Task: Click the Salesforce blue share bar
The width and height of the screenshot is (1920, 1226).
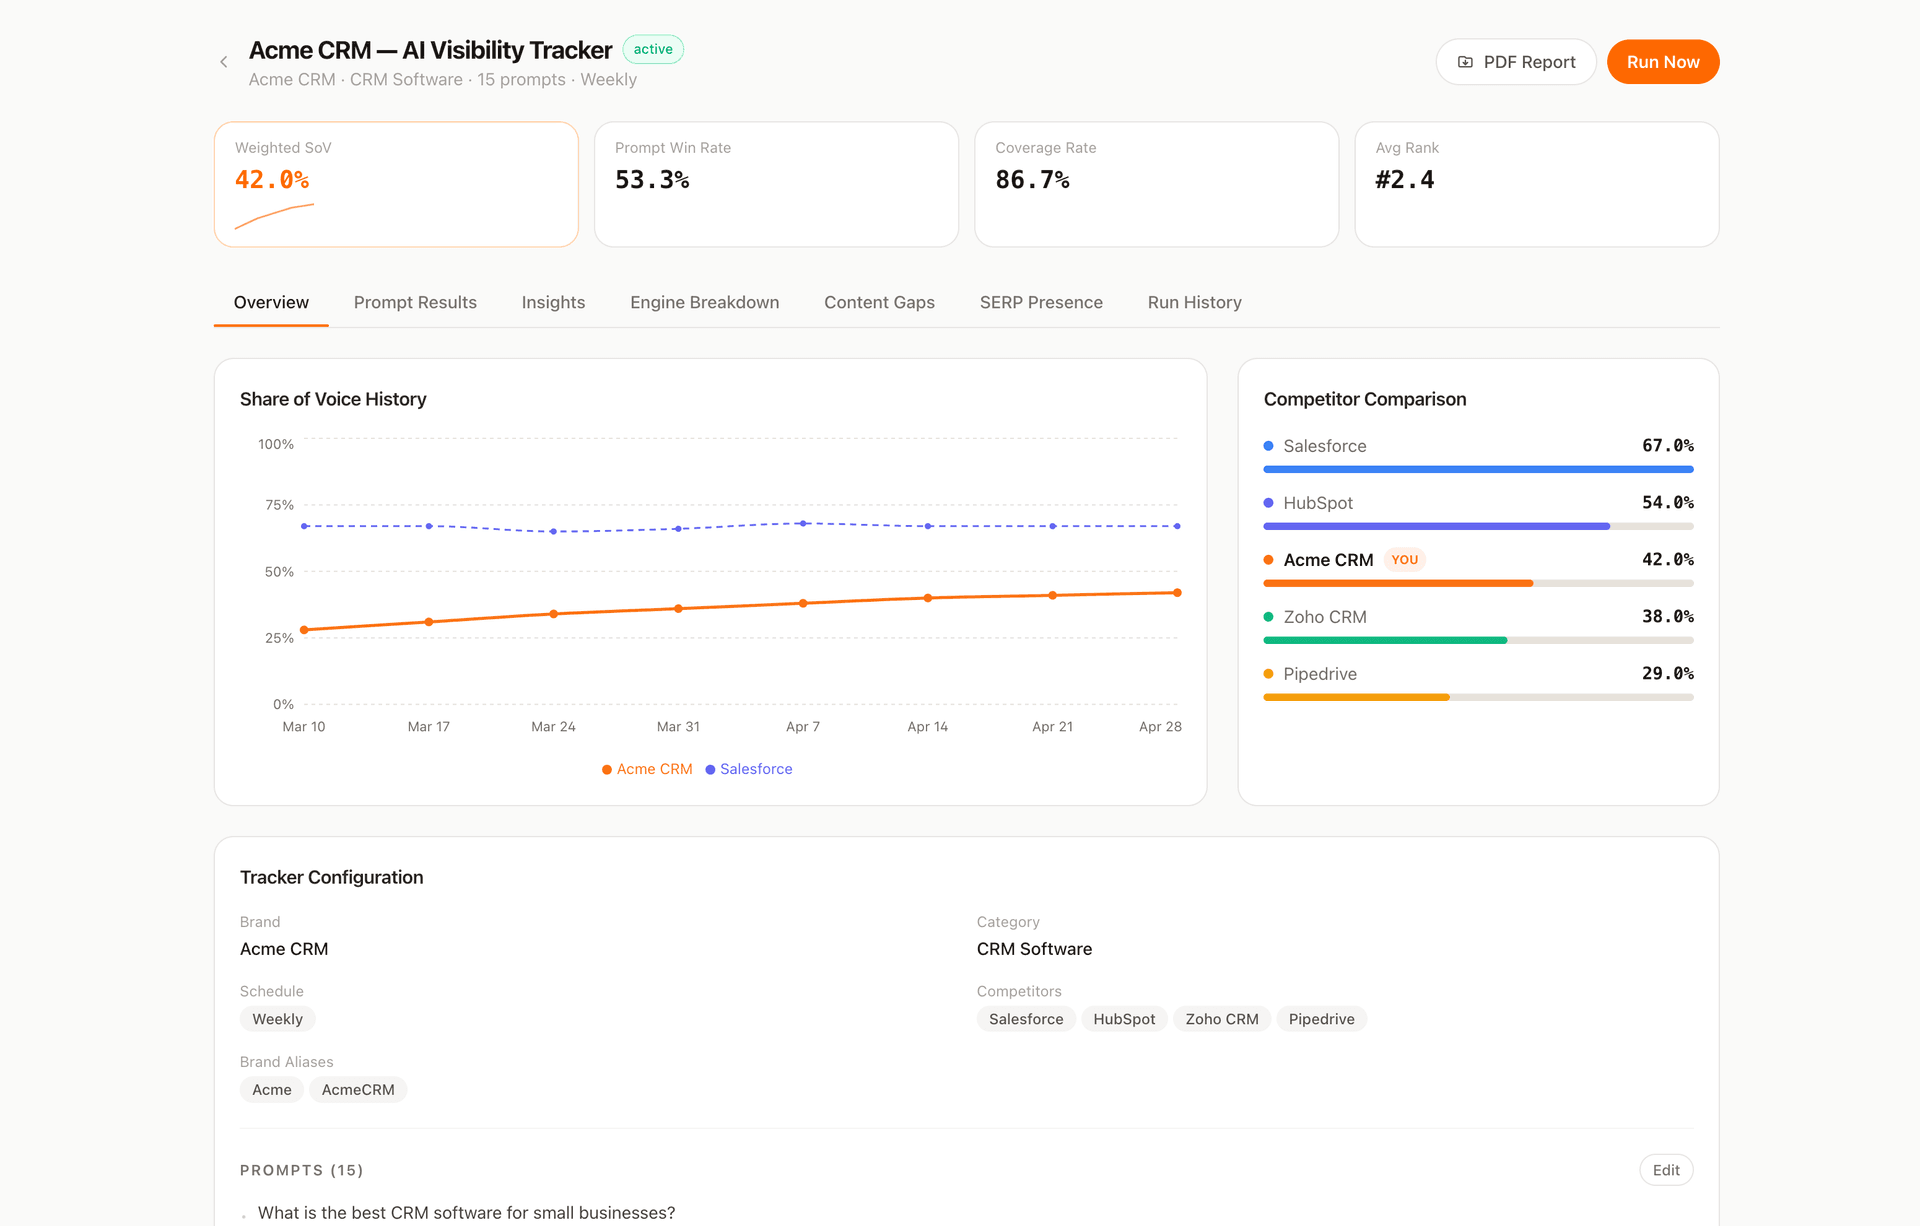Action: pos(1478,469)
